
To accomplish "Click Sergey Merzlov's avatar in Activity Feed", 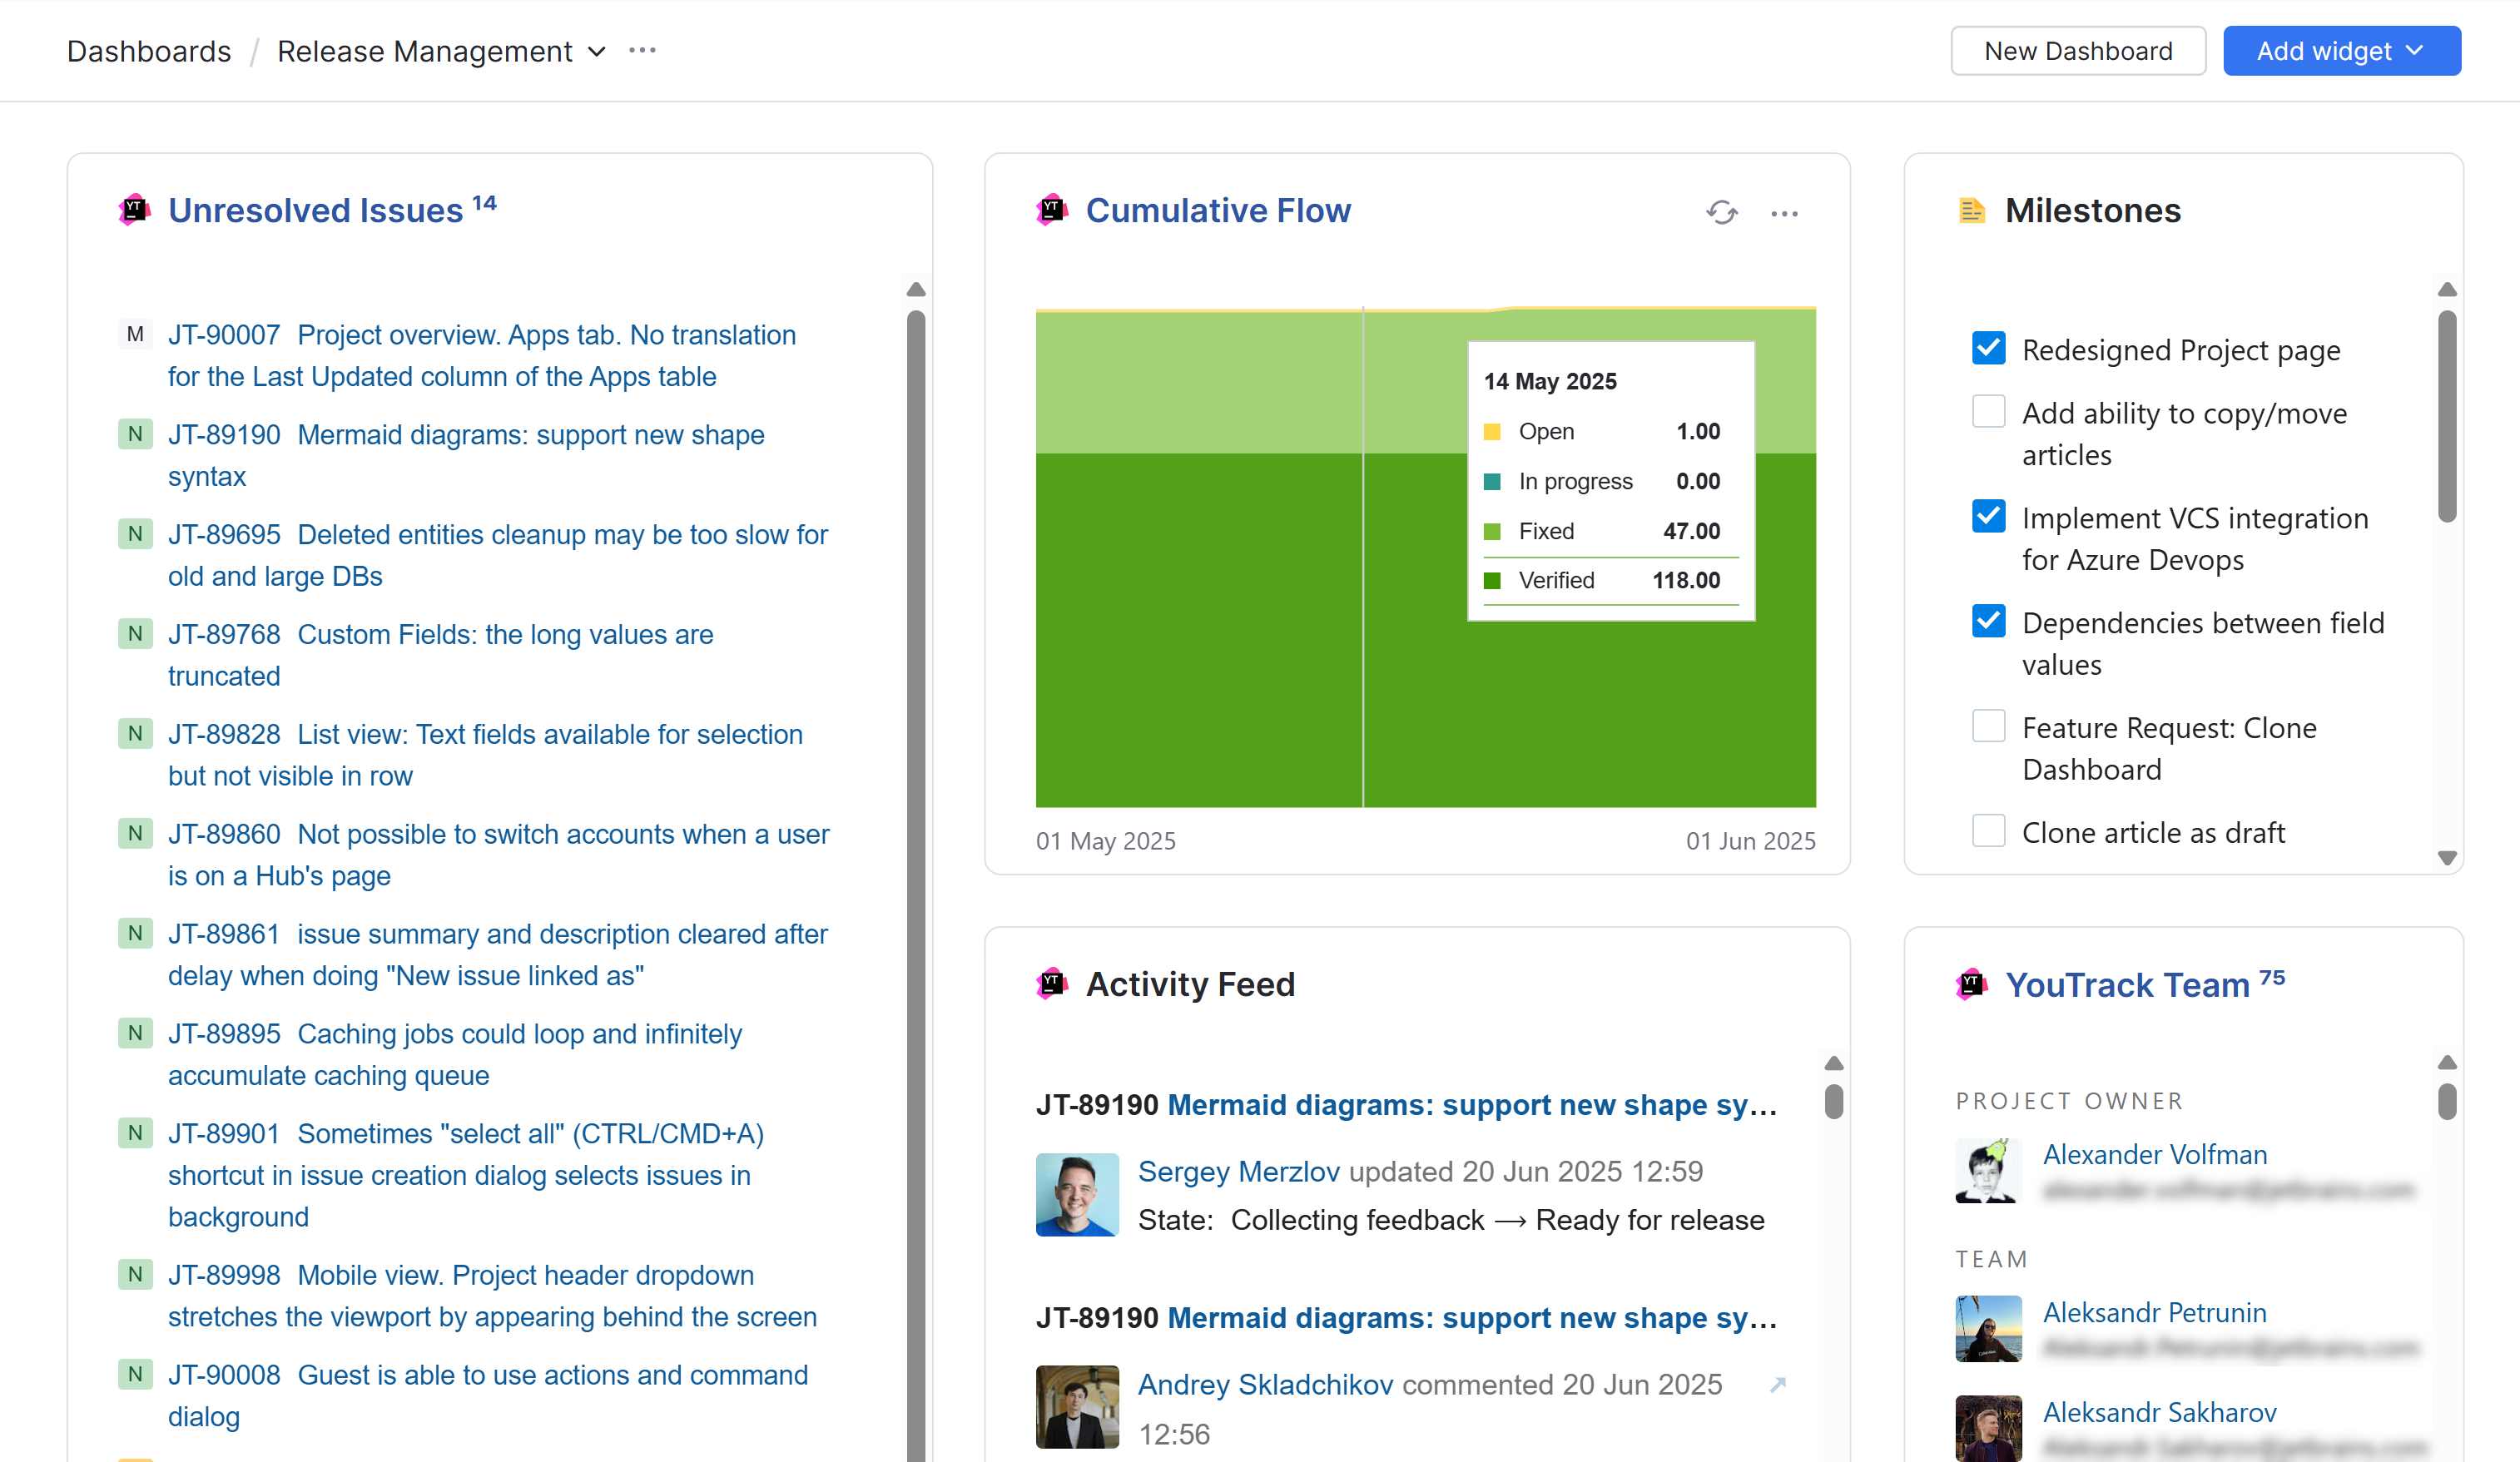I will pos(1076,1195).
